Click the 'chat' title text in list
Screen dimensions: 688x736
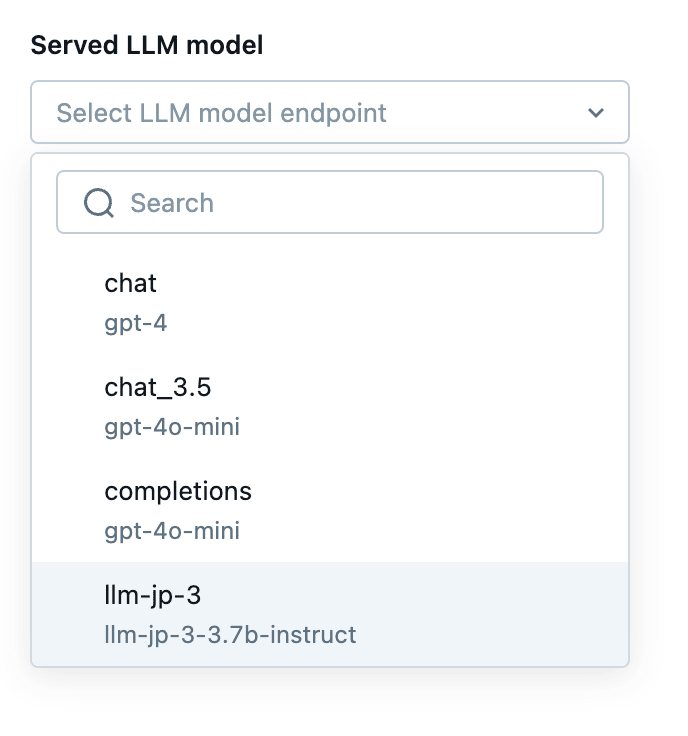(130, 283)
